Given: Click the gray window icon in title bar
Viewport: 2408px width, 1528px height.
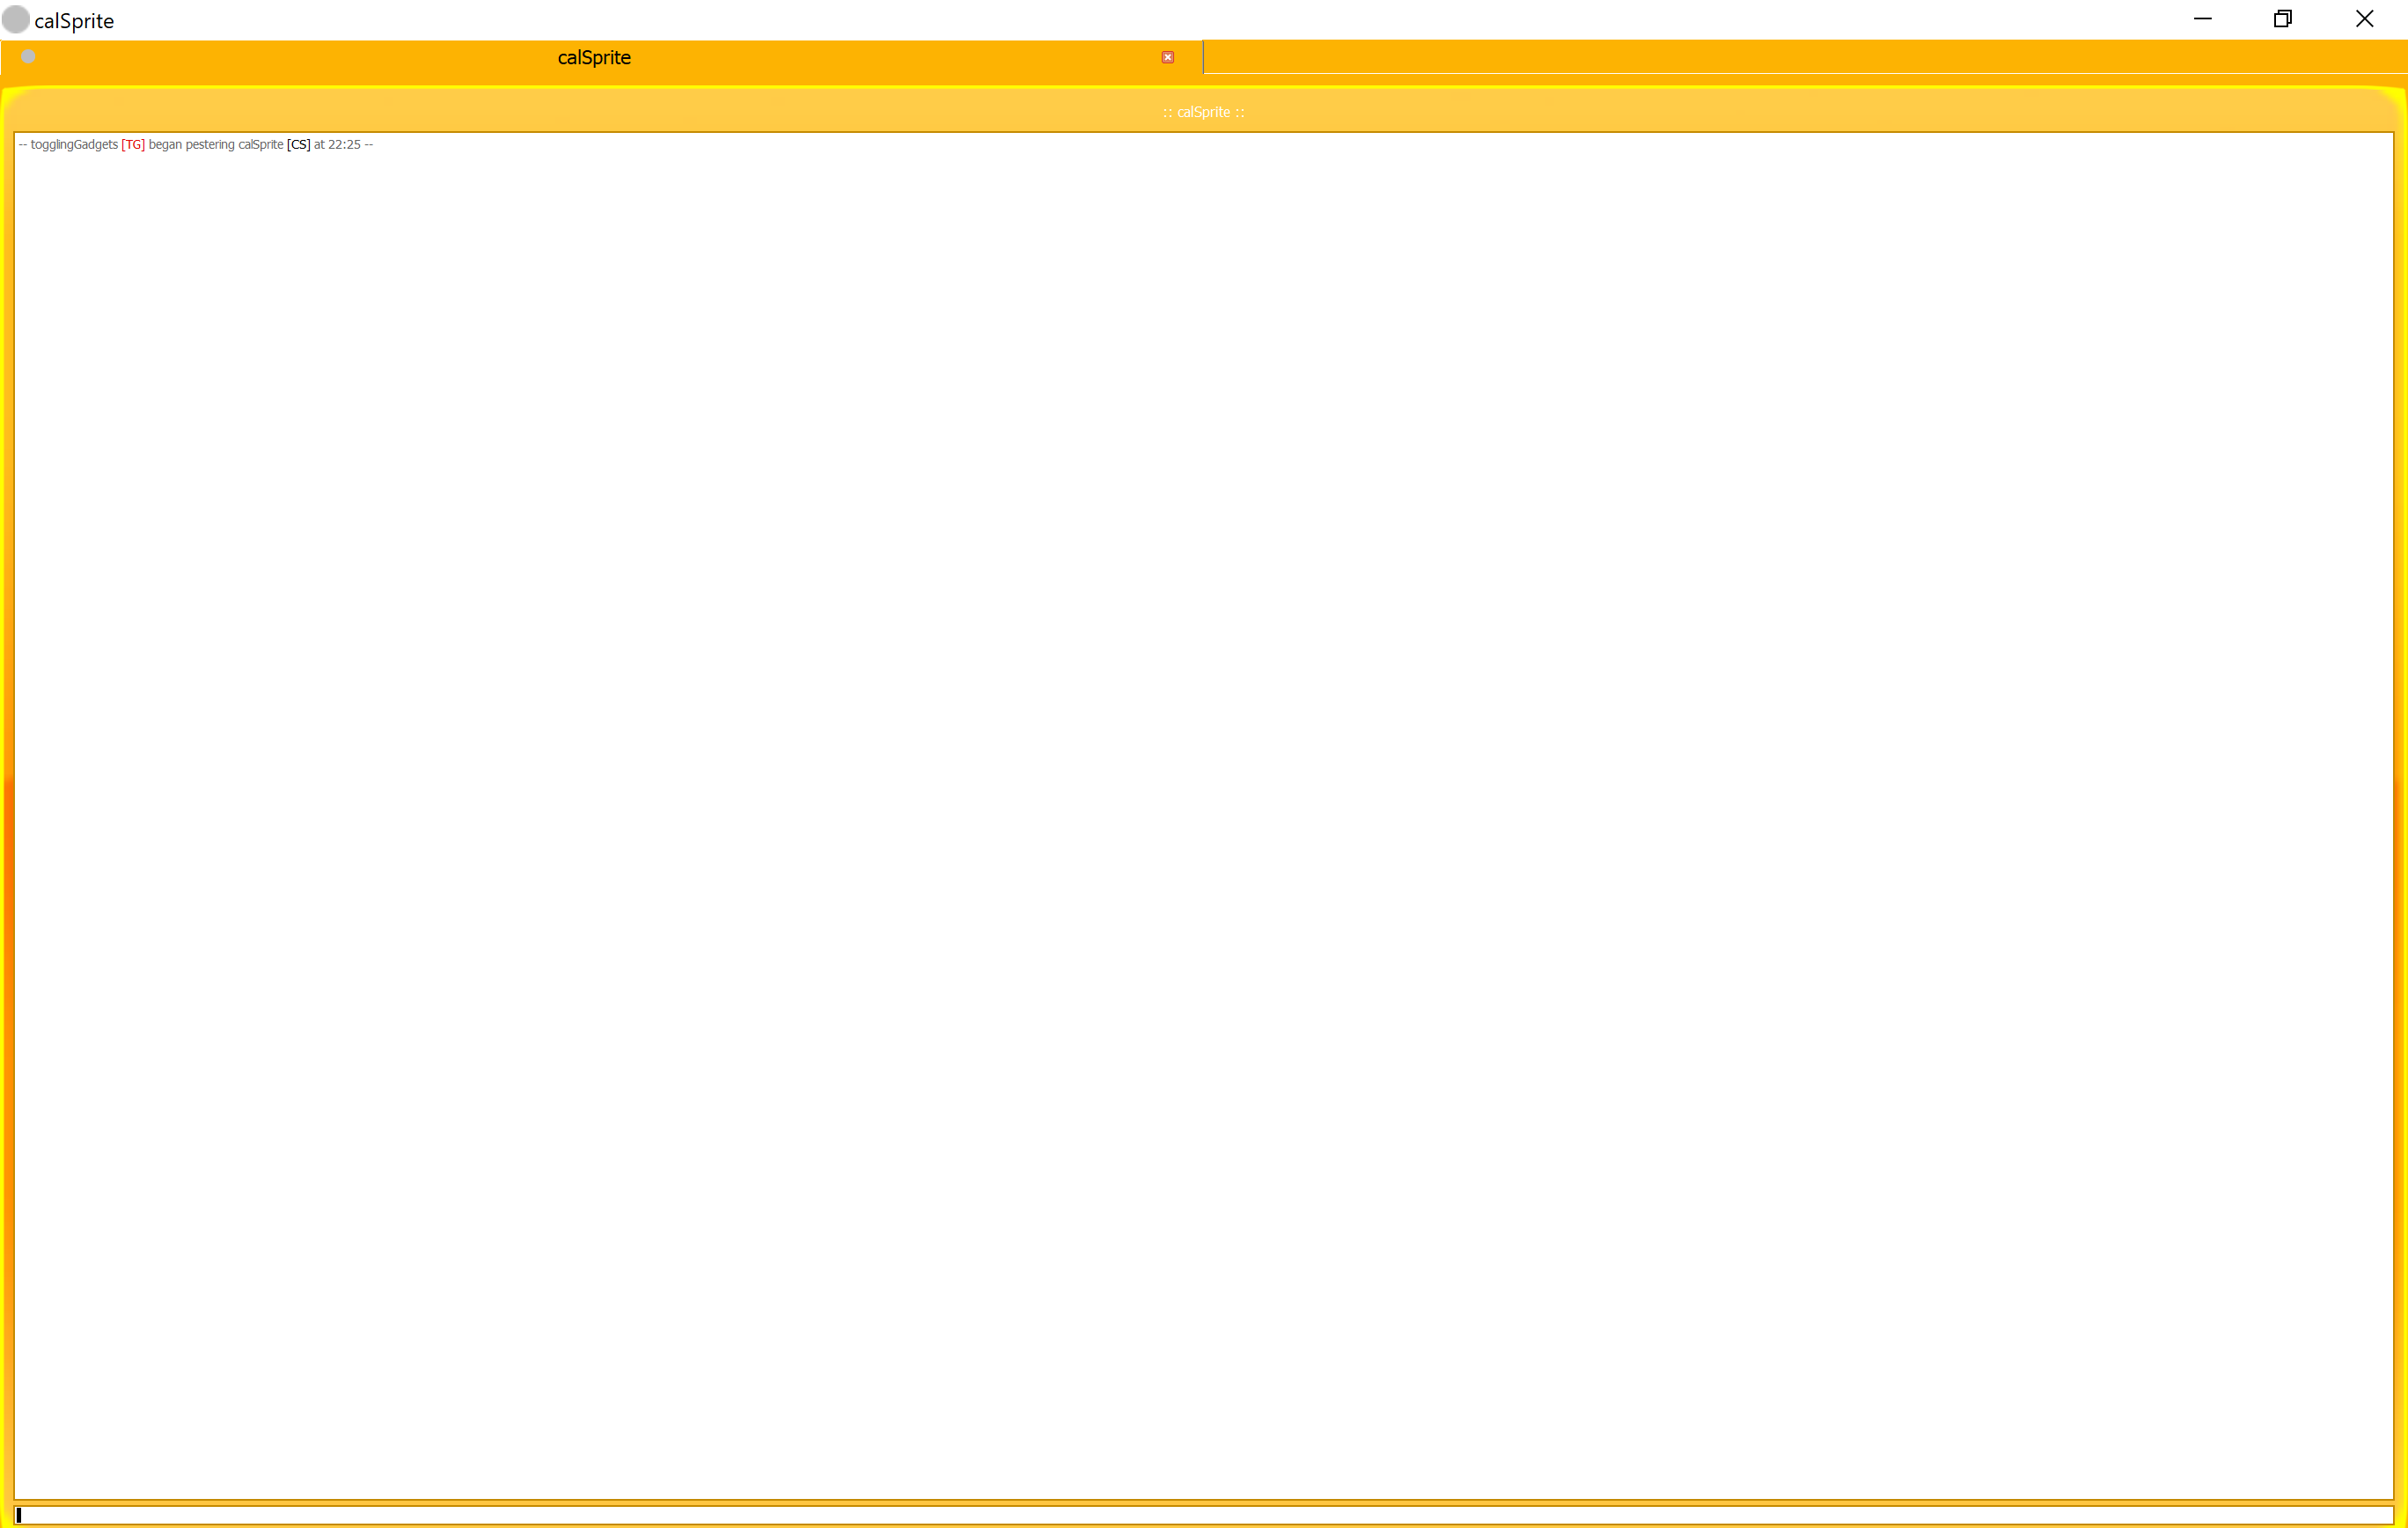Looking at the screenshot, I should (x=15, y=20).
